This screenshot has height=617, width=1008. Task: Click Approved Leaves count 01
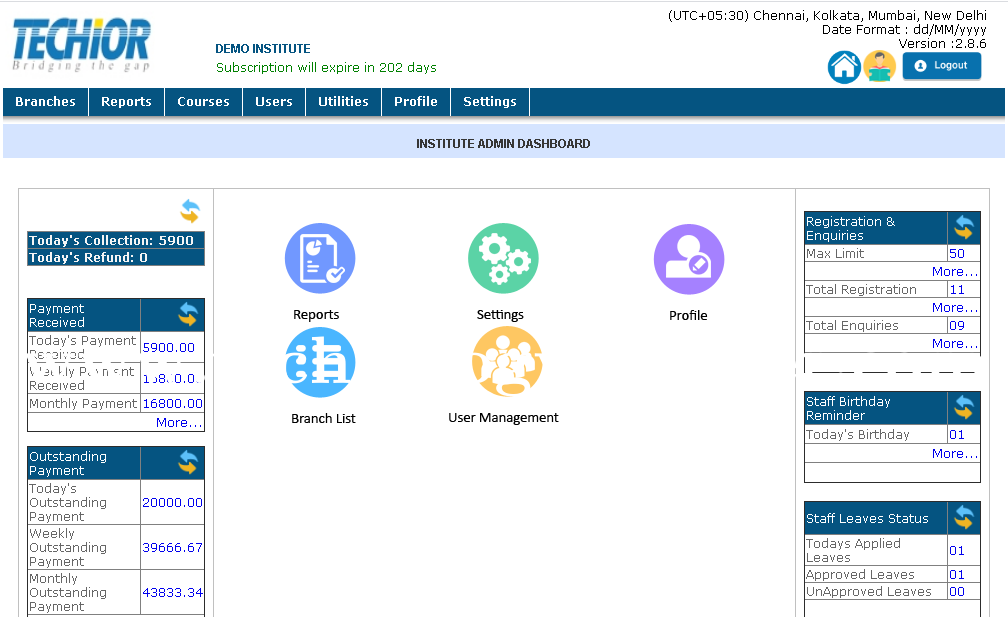pyautogui.click(x=957, y=574)
